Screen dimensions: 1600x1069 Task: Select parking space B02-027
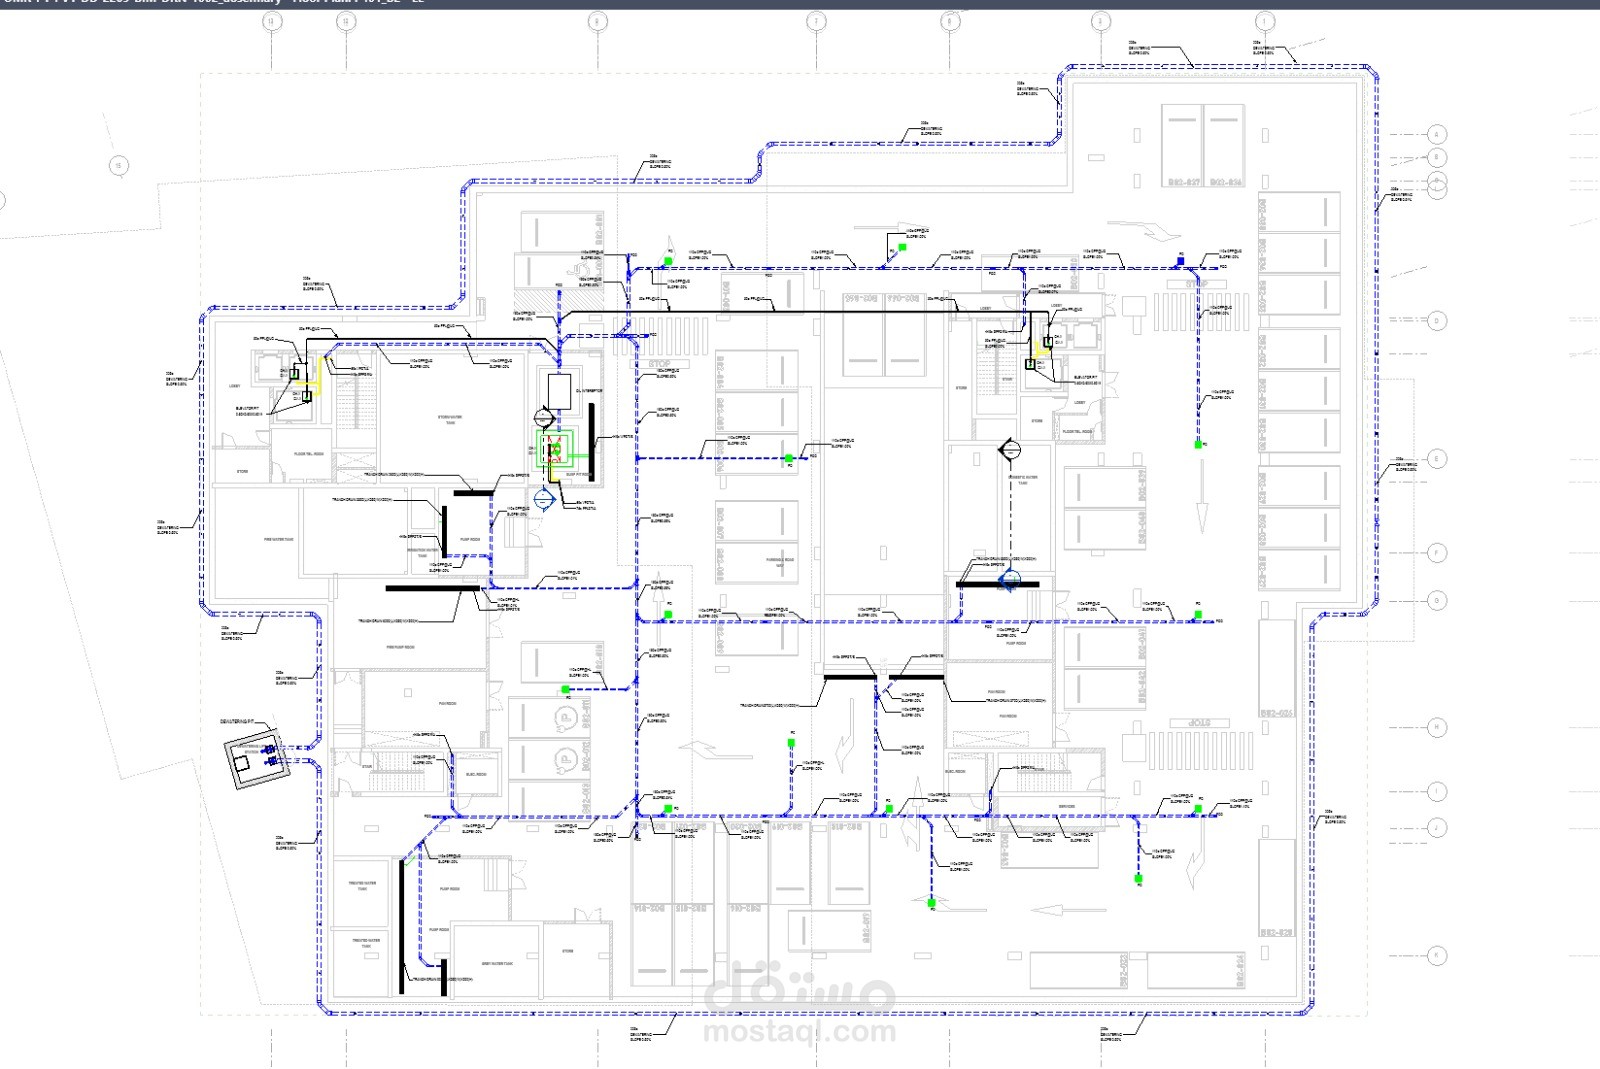[1183, 145]
